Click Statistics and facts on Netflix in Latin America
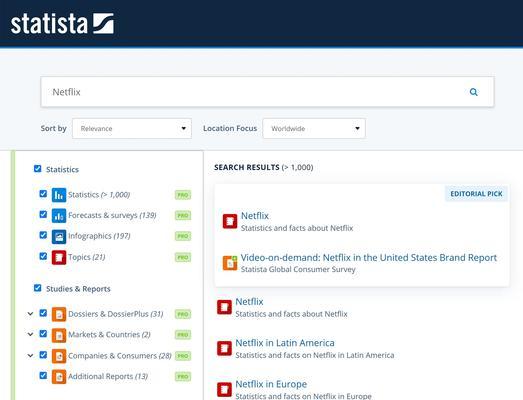This screenshot has width=523, height=400. [x=315, y=355]
